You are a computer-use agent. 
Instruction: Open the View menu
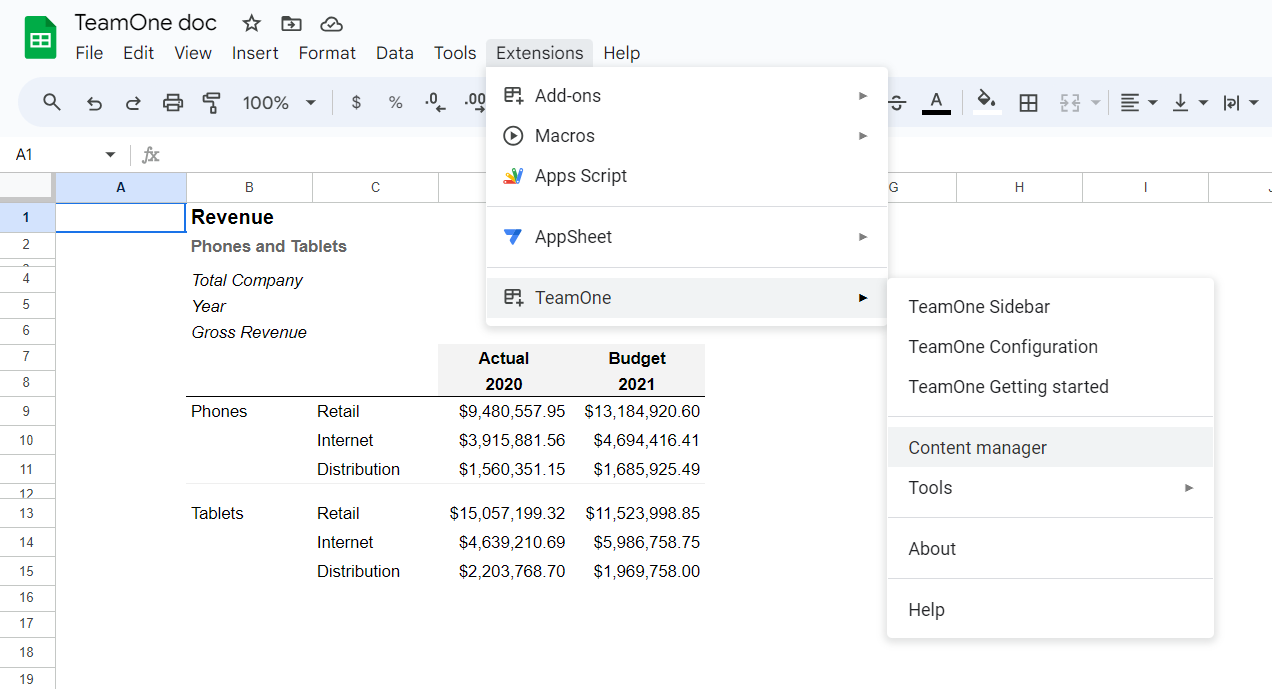(193, 53)
